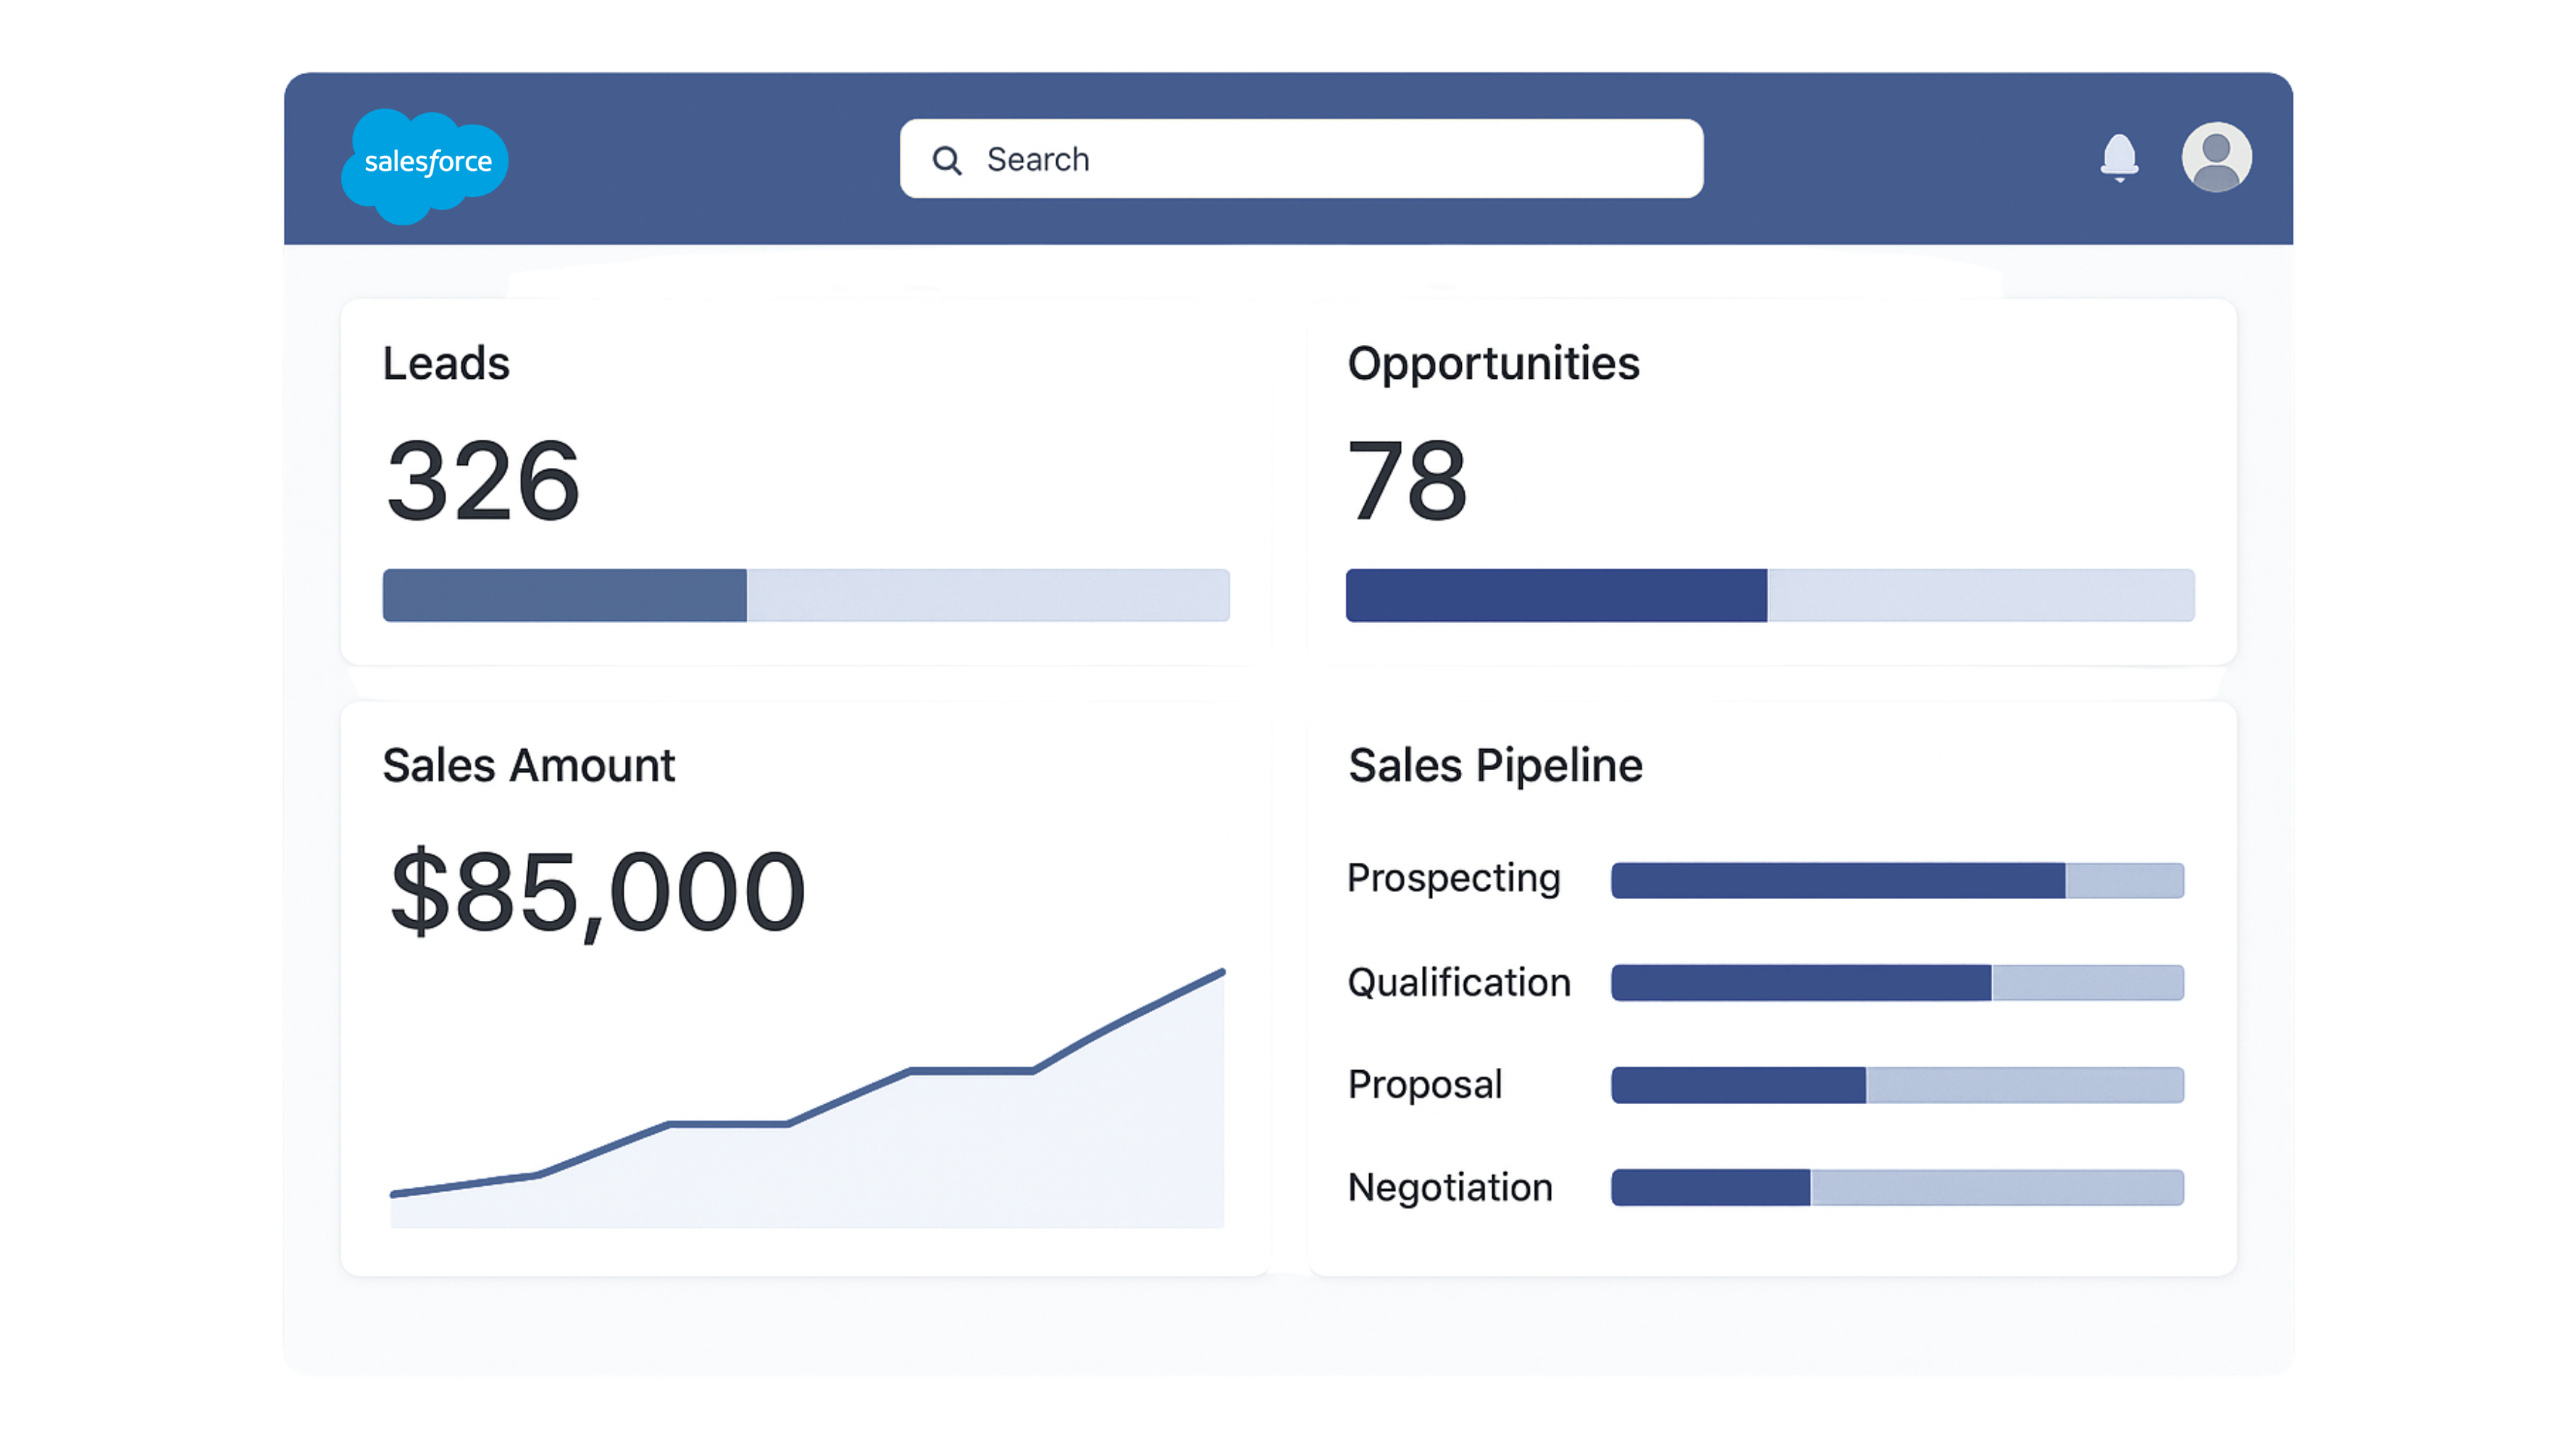
Task: Click the 326 leads count
Action: (x=483, y=481)
